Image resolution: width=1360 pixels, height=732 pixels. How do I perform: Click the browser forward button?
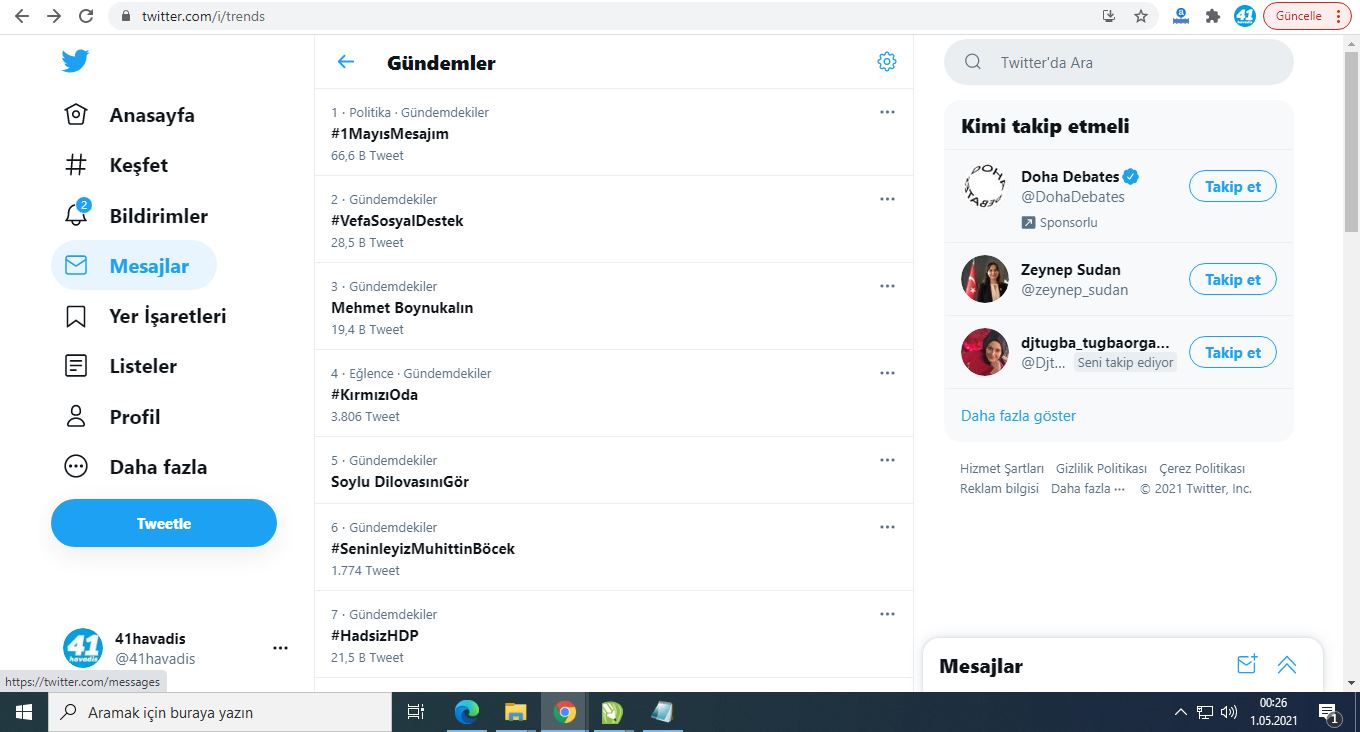54,16
